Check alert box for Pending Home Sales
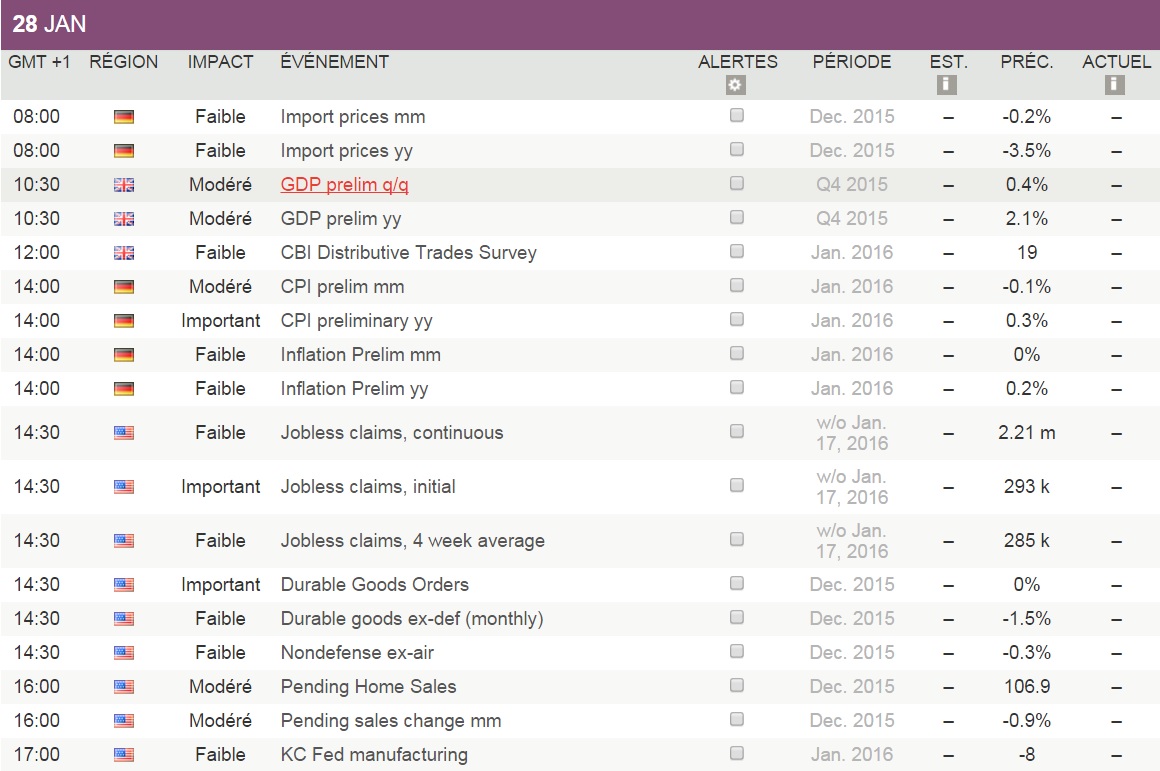The height and width of the screenshot is (771, 1160). (x=737, y=685)
